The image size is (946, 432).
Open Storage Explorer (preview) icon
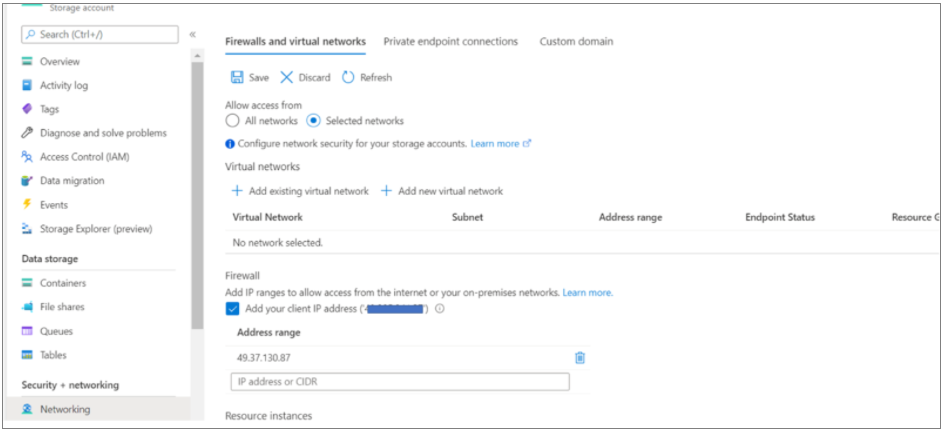pyautogui.click(x=27, y=229)
